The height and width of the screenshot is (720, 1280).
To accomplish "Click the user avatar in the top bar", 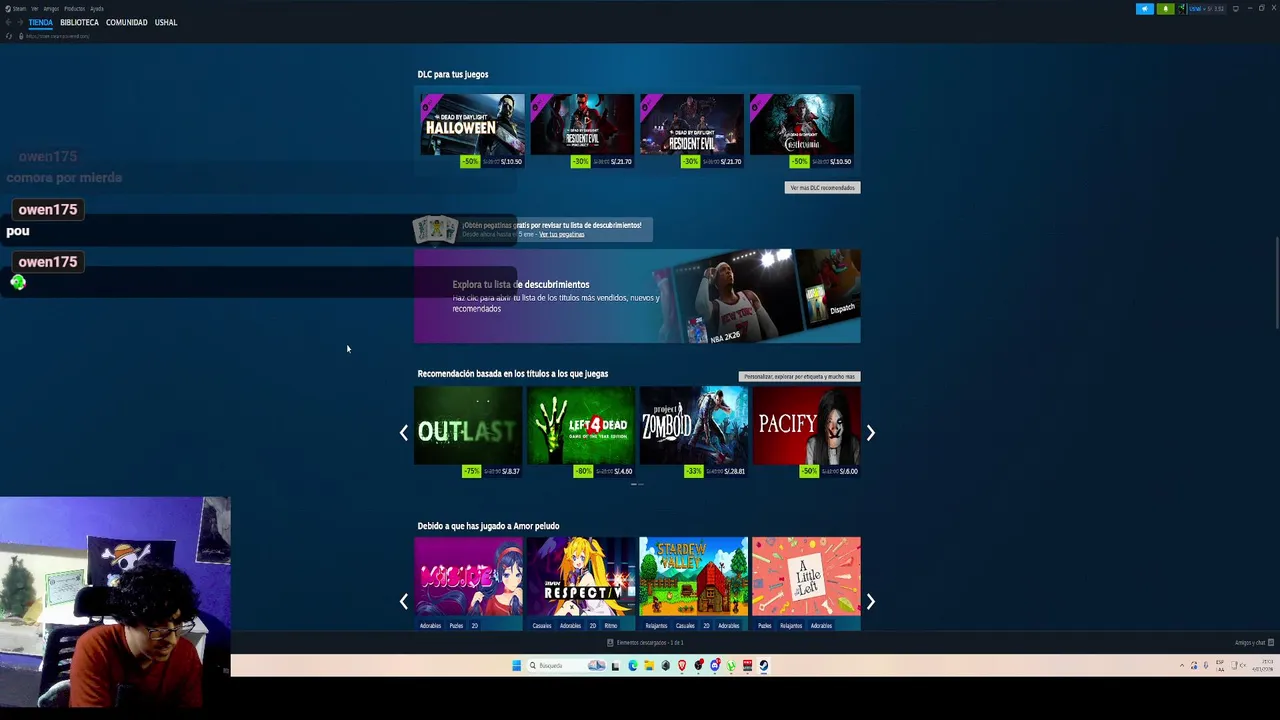I will [x=1182, y=9].
